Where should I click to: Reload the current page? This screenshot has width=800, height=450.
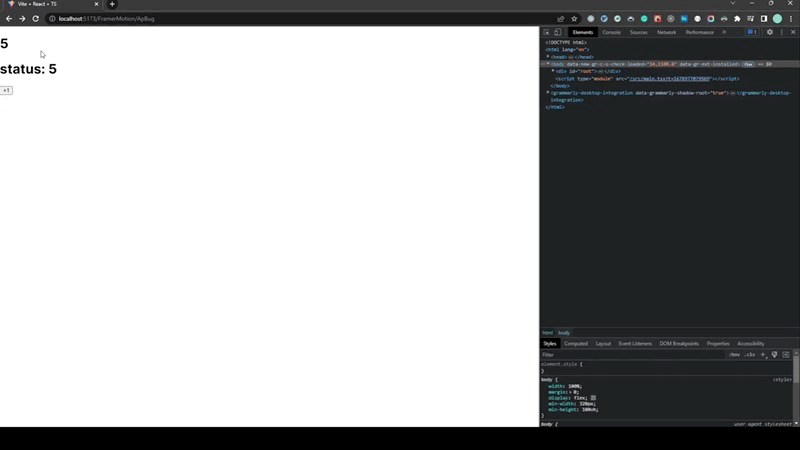click(x=35, y=19)
